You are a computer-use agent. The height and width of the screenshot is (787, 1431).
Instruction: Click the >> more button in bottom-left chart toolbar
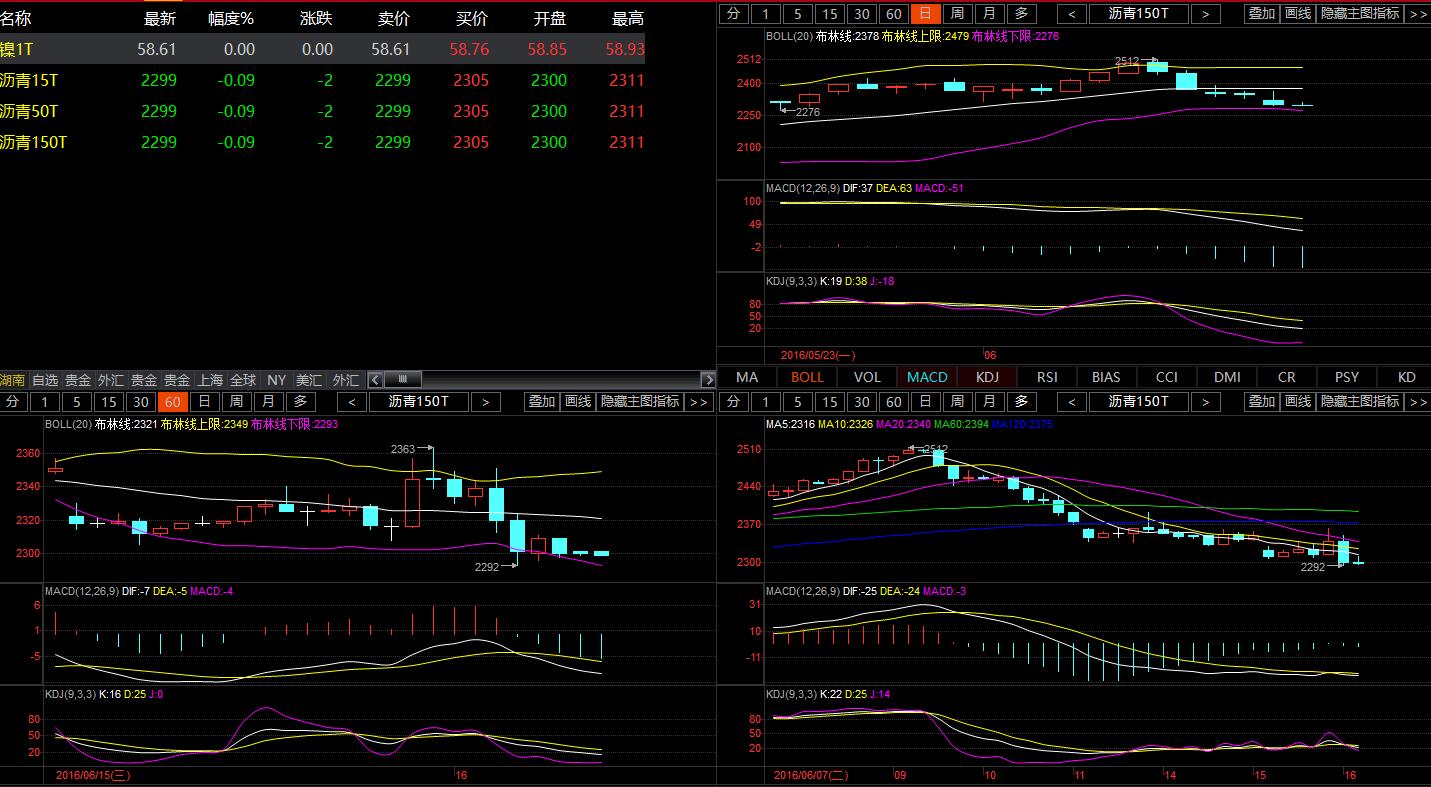(x=698, y=401)
